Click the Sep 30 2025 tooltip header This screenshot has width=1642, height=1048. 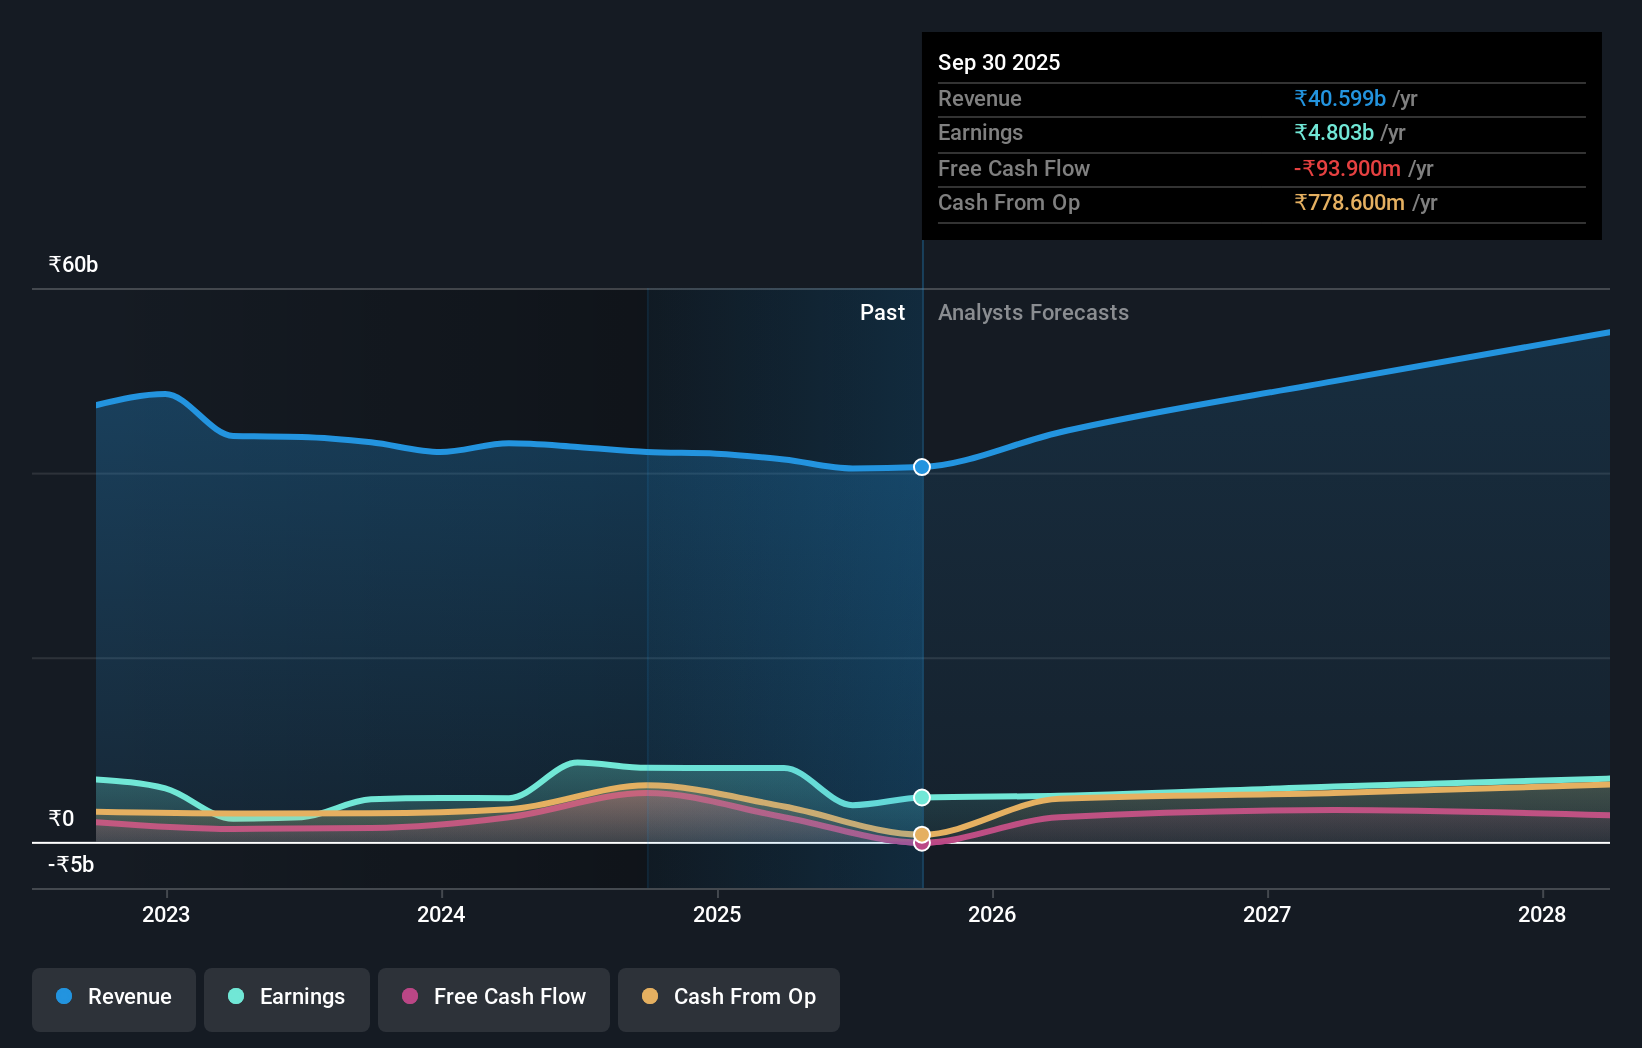click(x=999, y=62)
